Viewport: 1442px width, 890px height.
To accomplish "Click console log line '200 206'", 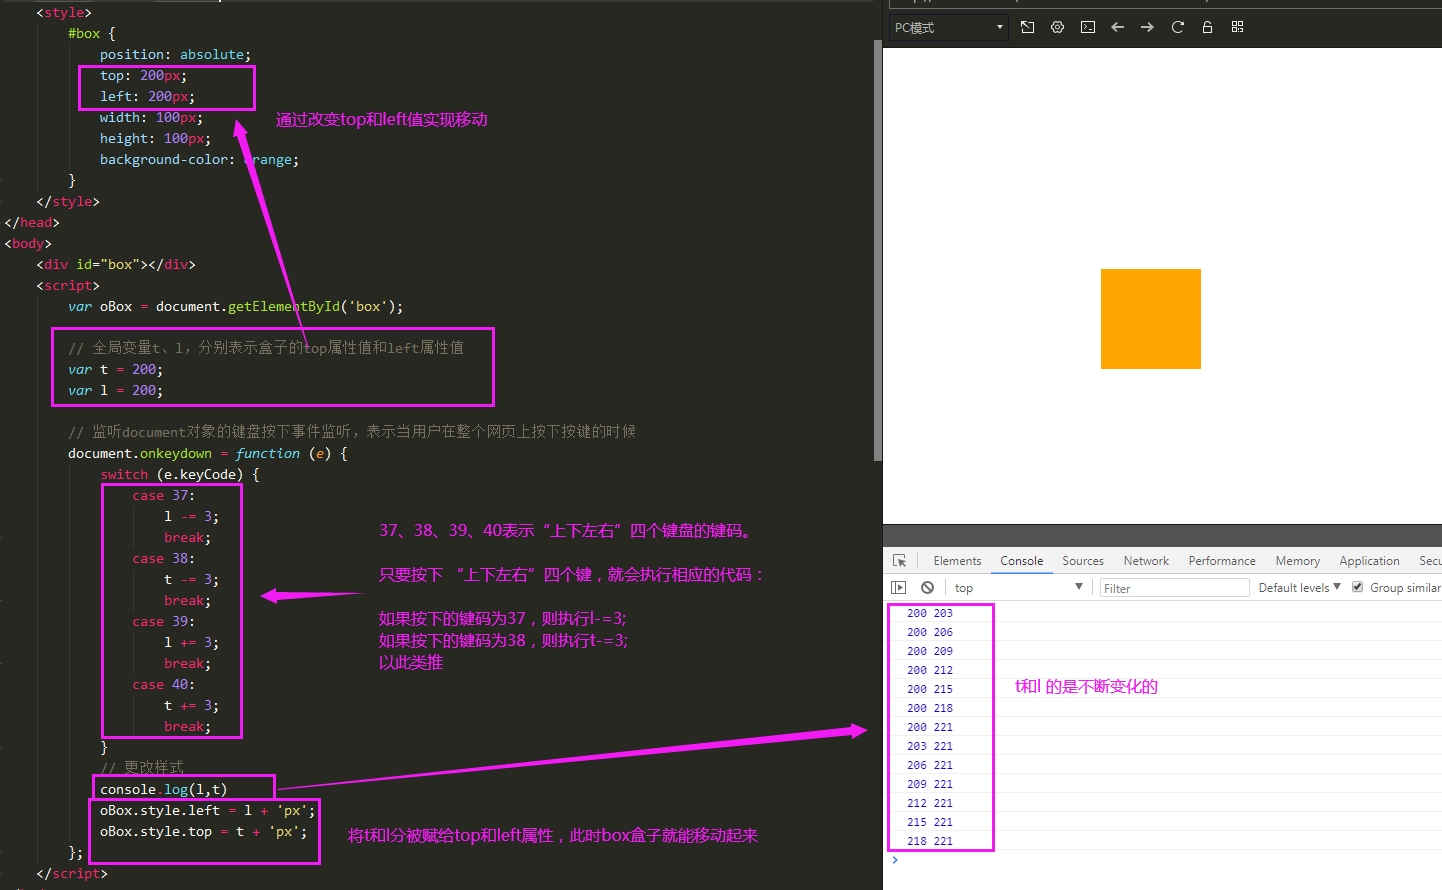I will point(930,632).
